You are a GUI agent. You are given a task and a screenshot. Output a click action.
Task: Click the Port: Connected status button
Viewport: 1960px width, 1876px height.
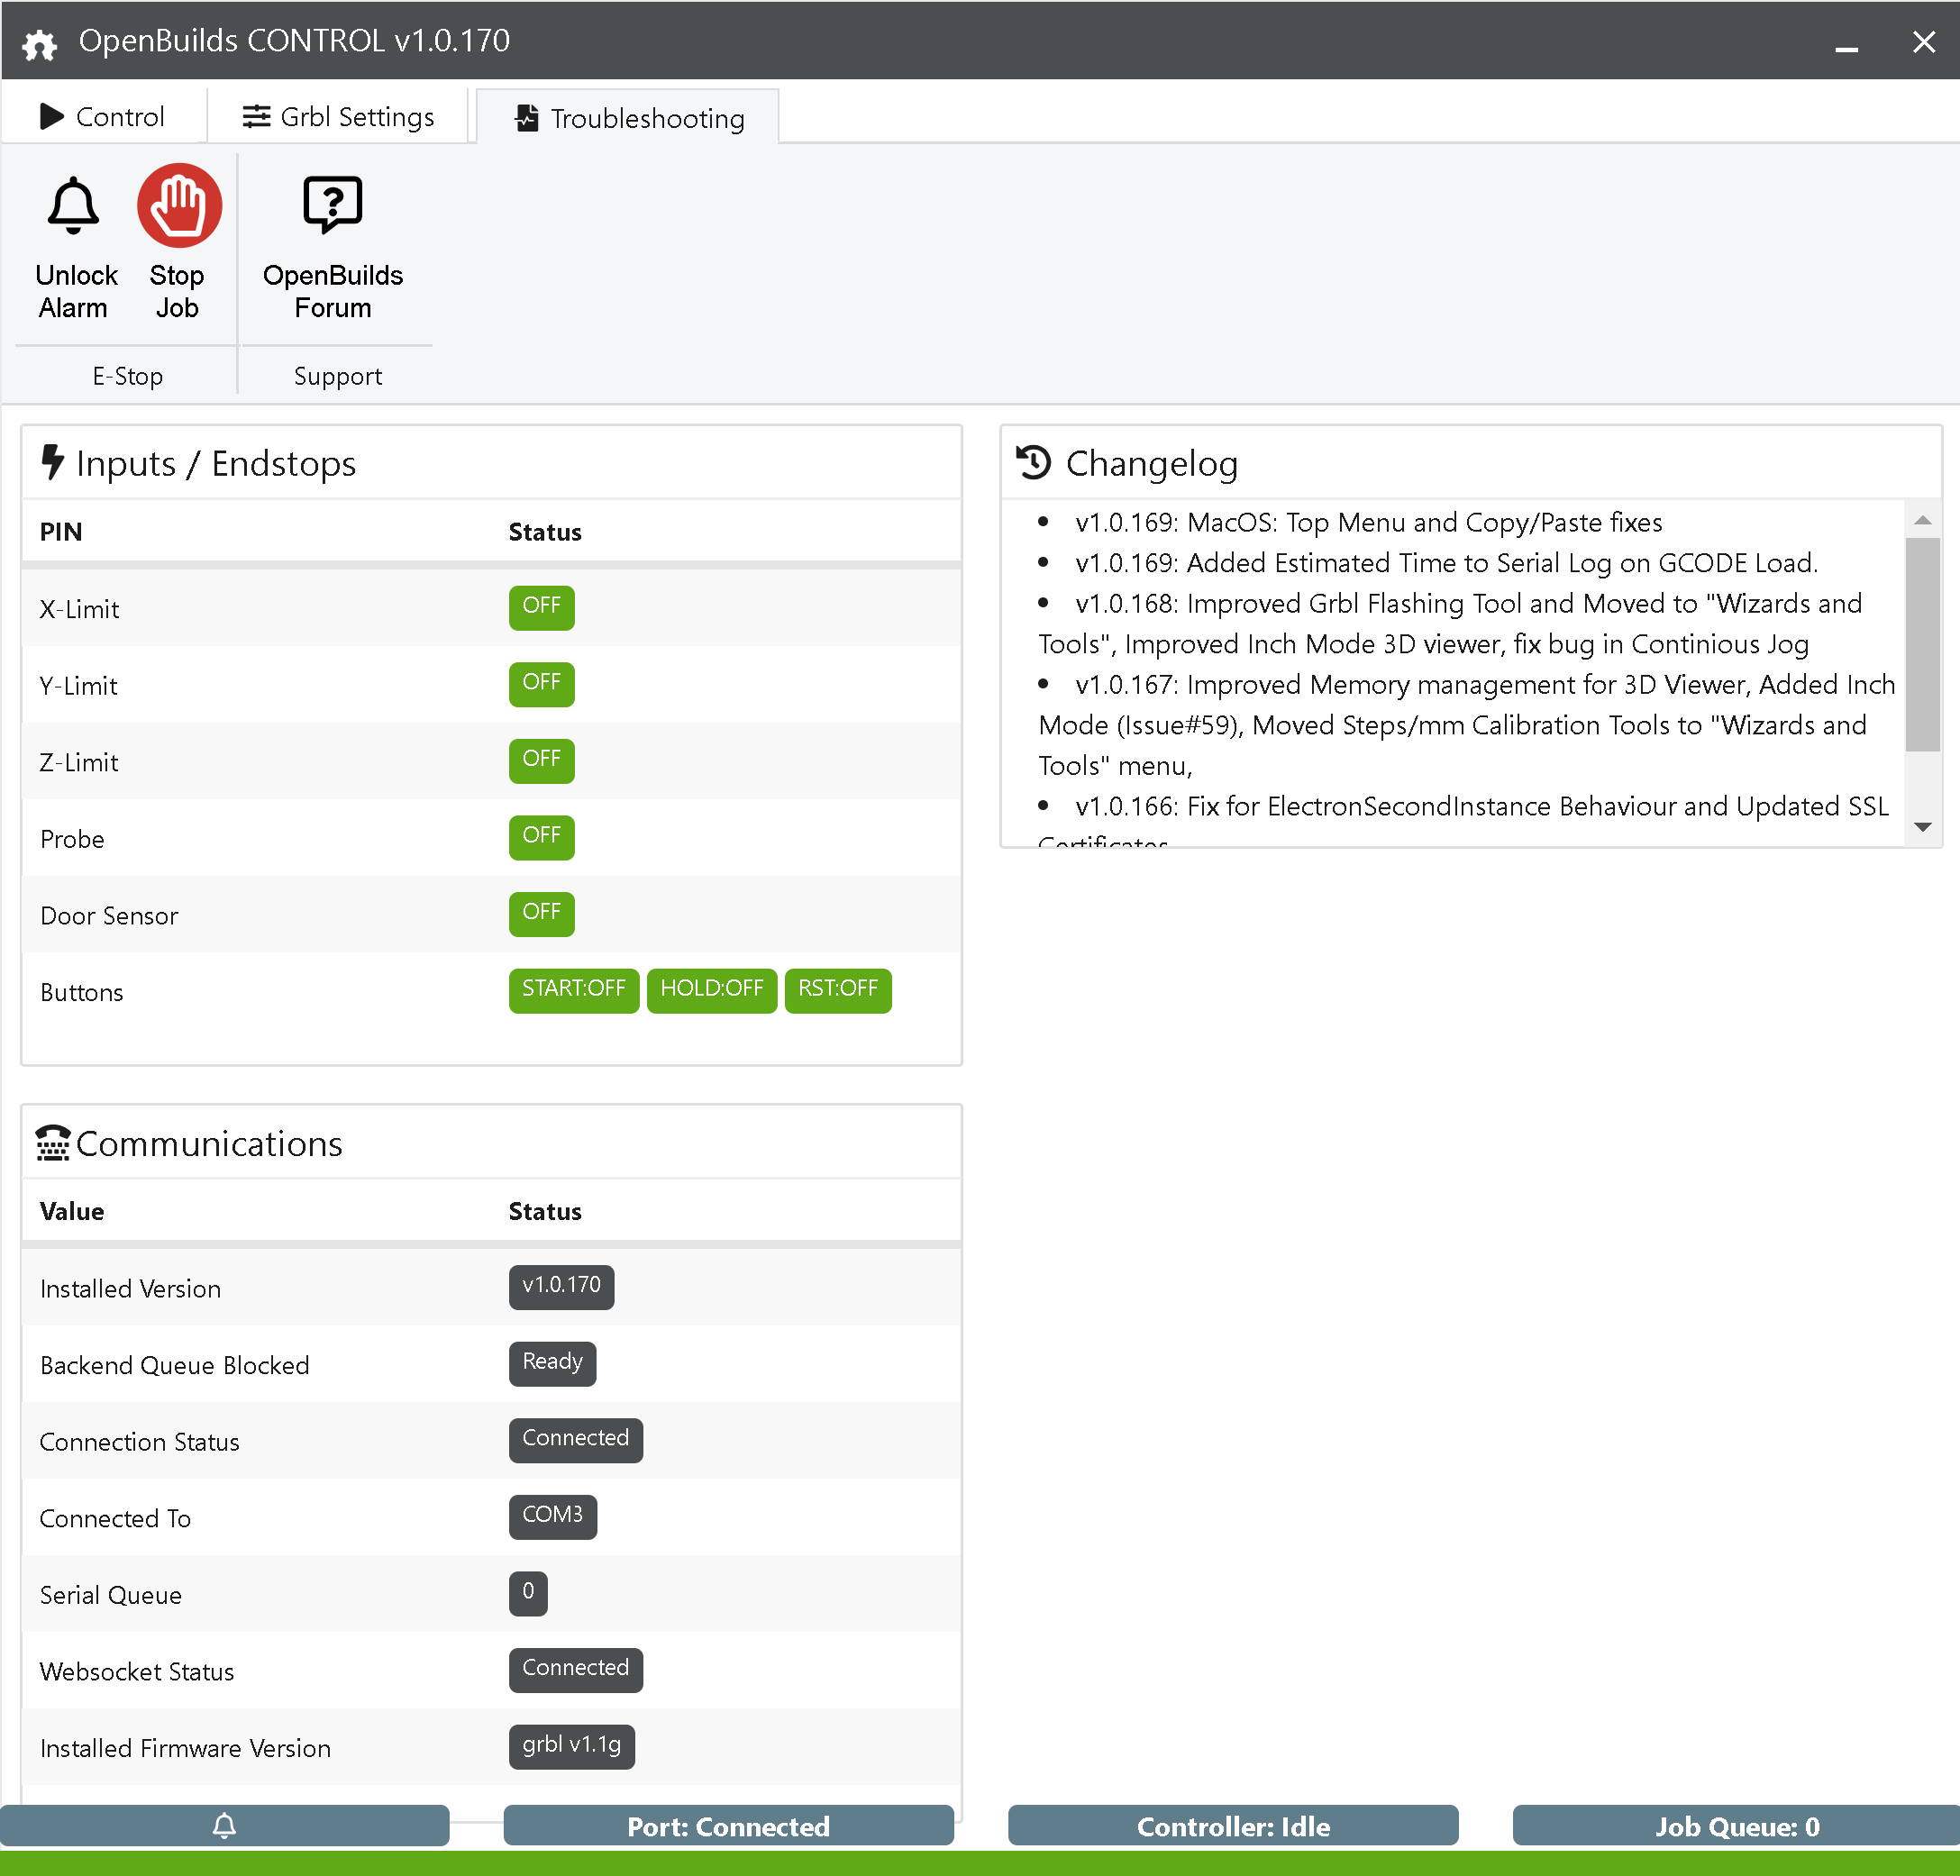click(728, 1825)
